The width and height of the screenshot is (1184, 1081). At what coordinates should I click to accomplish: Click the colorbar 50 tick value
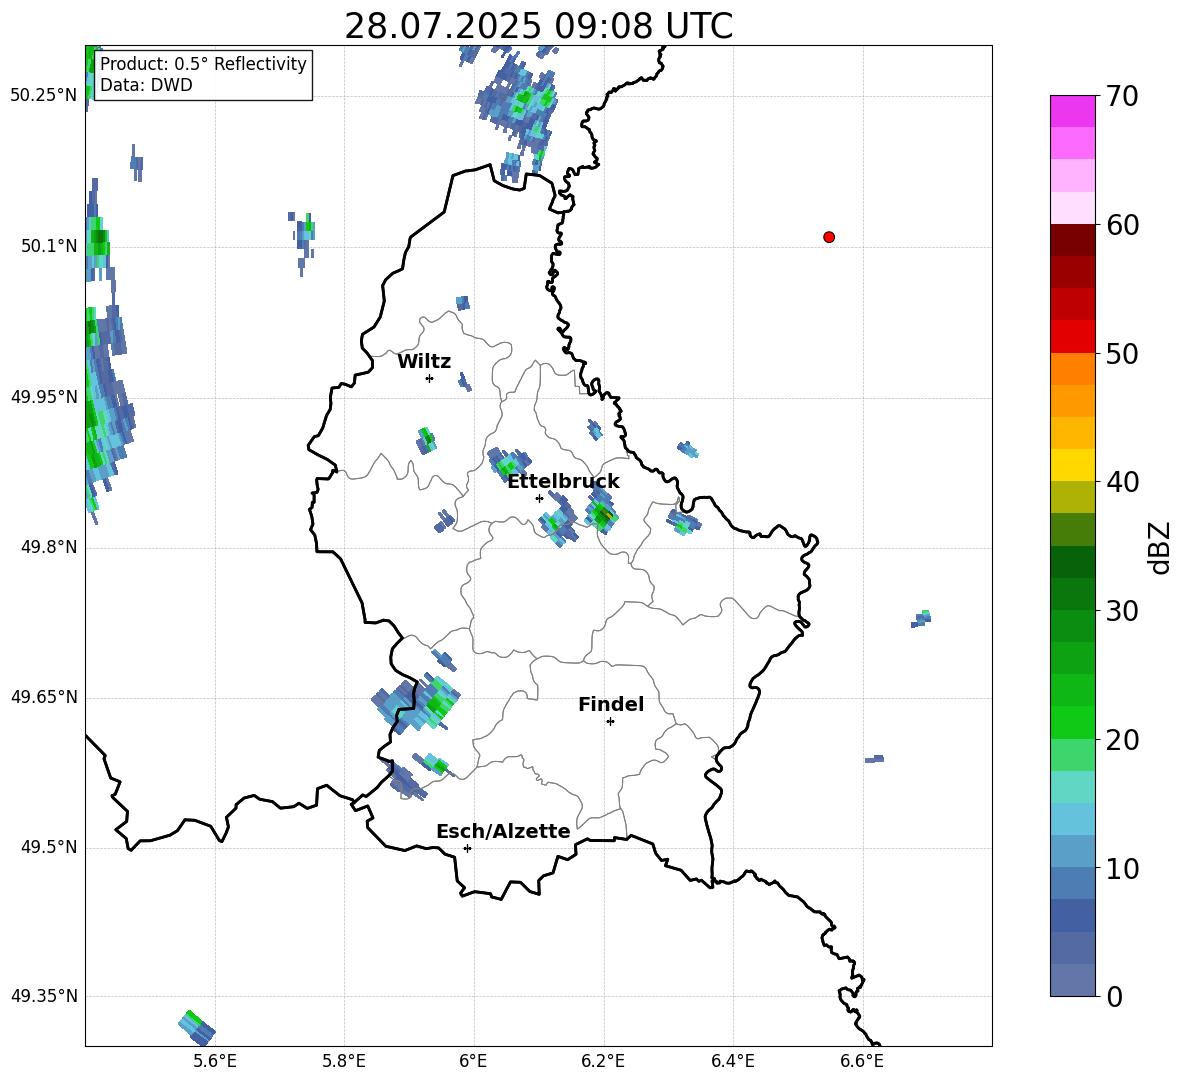click(1122, 353)
